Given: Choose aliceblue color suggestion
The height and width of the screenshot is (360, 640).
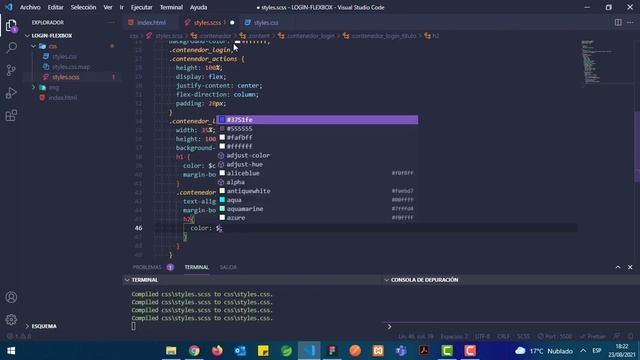Looking at the screenshot, I should click(317, 173).
